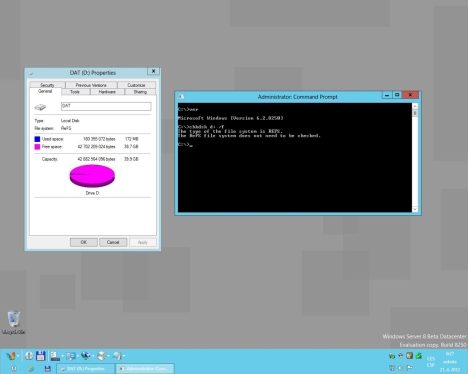Click the network status icon beside the speaker
This screenshot has width=468, height=374.
(x=392, y=368)
